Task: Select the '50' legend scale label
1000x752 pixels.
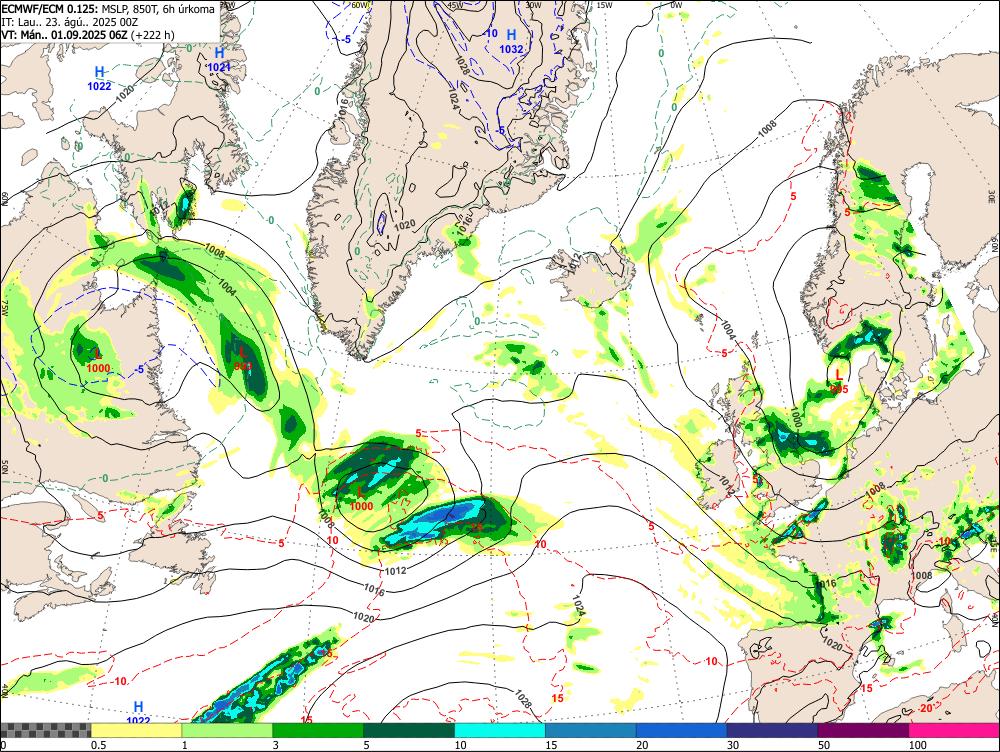Action: coord(824,744)
